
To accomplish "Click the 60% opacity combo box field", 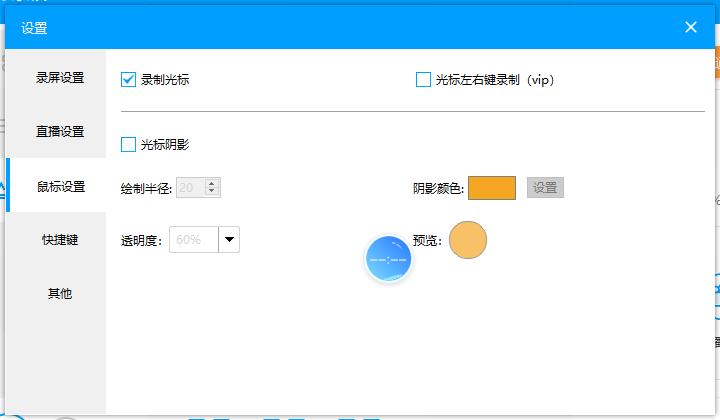I will pyautogui.click(x=194, y=239).
